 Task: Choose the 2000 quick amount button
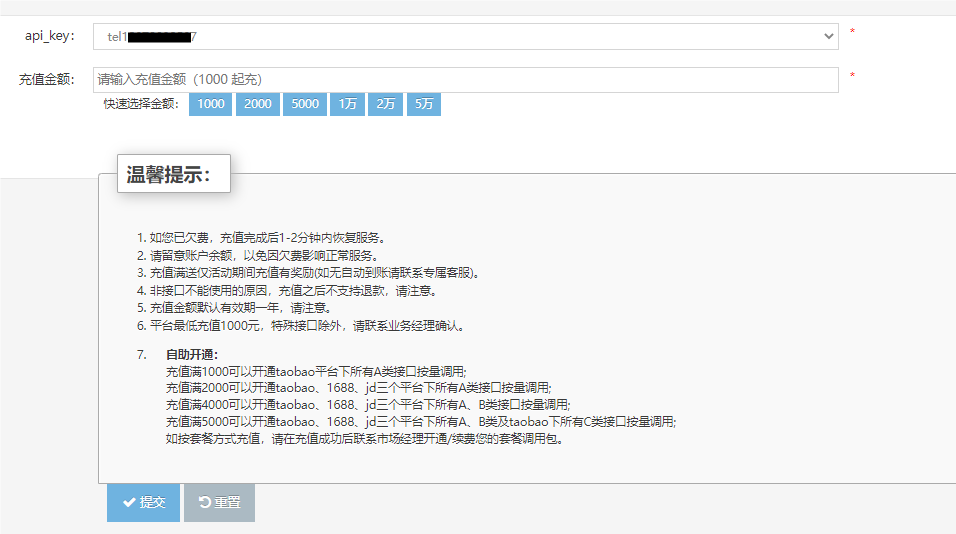coord(257,104)
